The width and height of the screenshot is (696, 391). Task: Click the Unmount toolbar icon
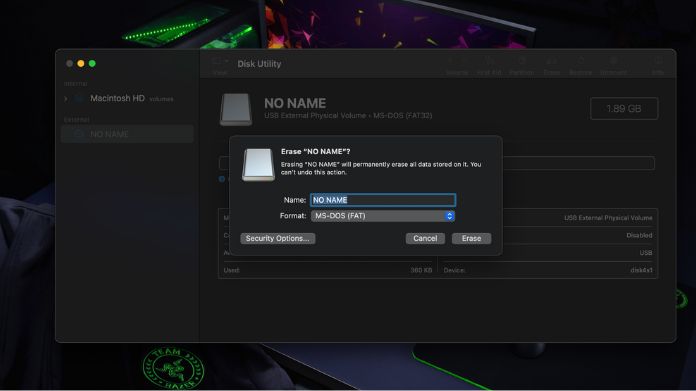613,65
